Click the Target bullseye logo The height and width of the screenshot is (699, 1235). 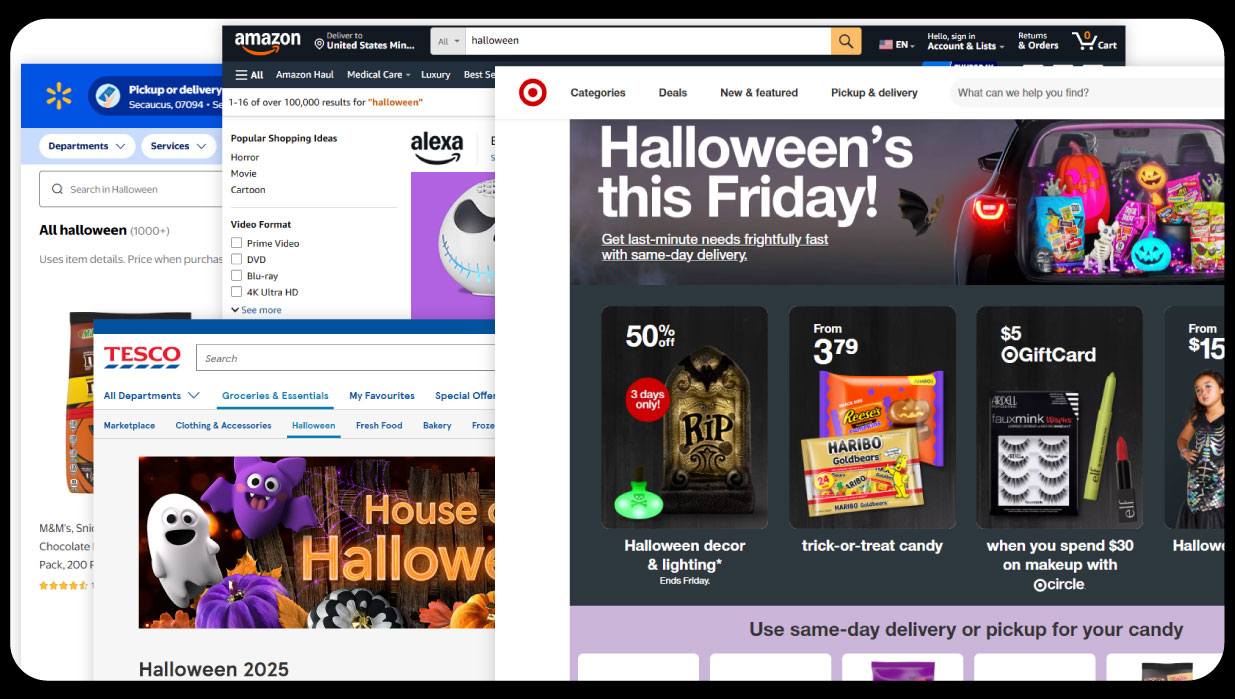(532, 93)
